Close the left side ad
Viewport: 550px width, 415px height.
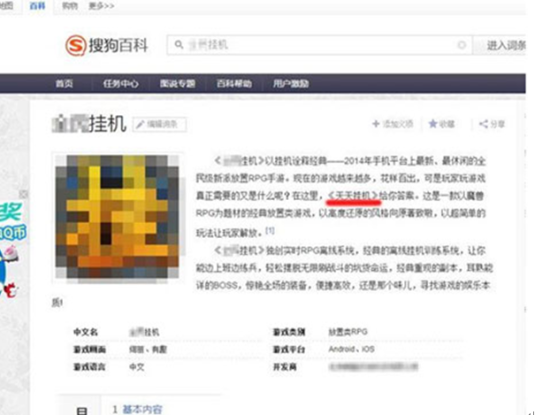[x=24, y=194]
